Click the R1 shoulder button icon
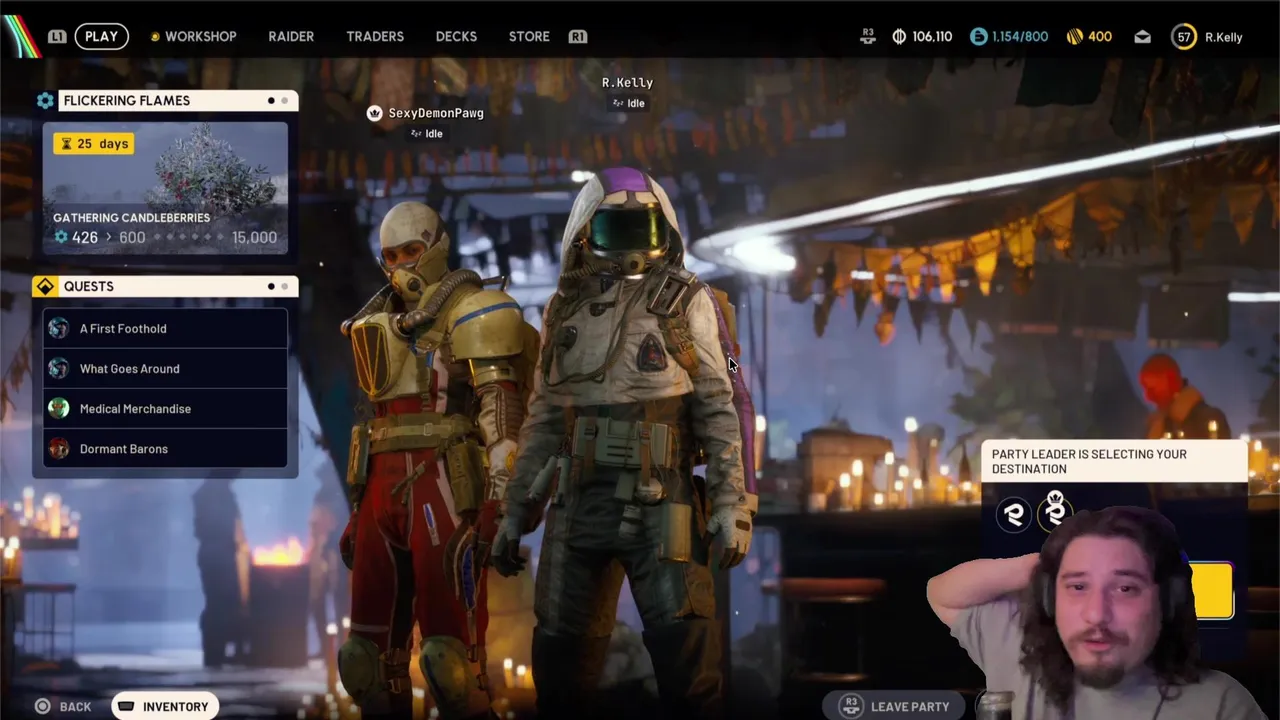 [578, 36]
